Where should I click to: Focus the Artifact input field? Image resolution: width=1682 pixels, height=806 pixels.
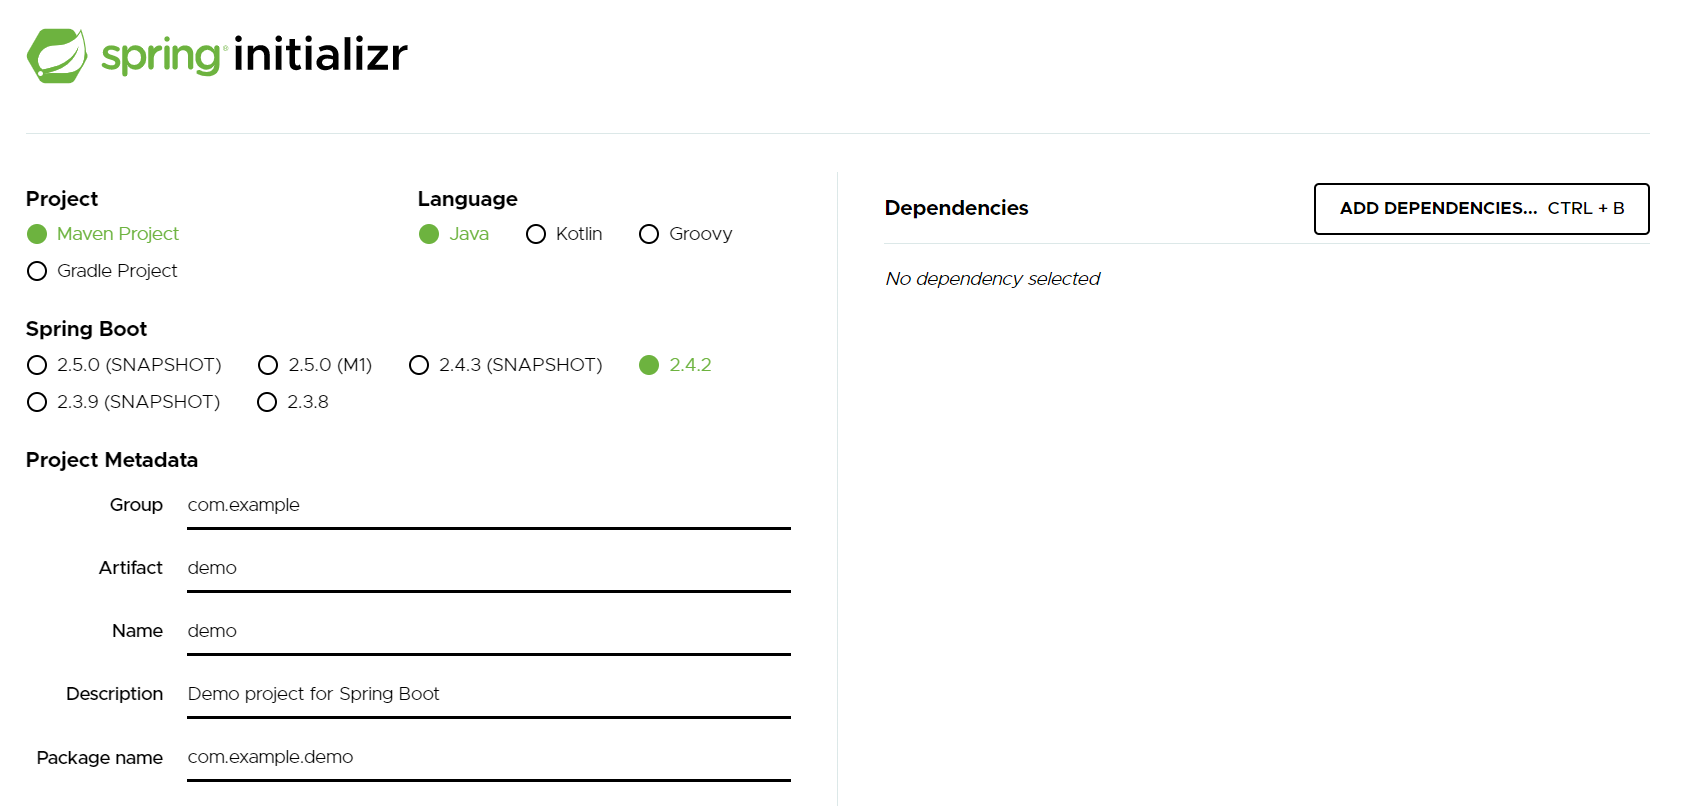click(x=489, y=569)
